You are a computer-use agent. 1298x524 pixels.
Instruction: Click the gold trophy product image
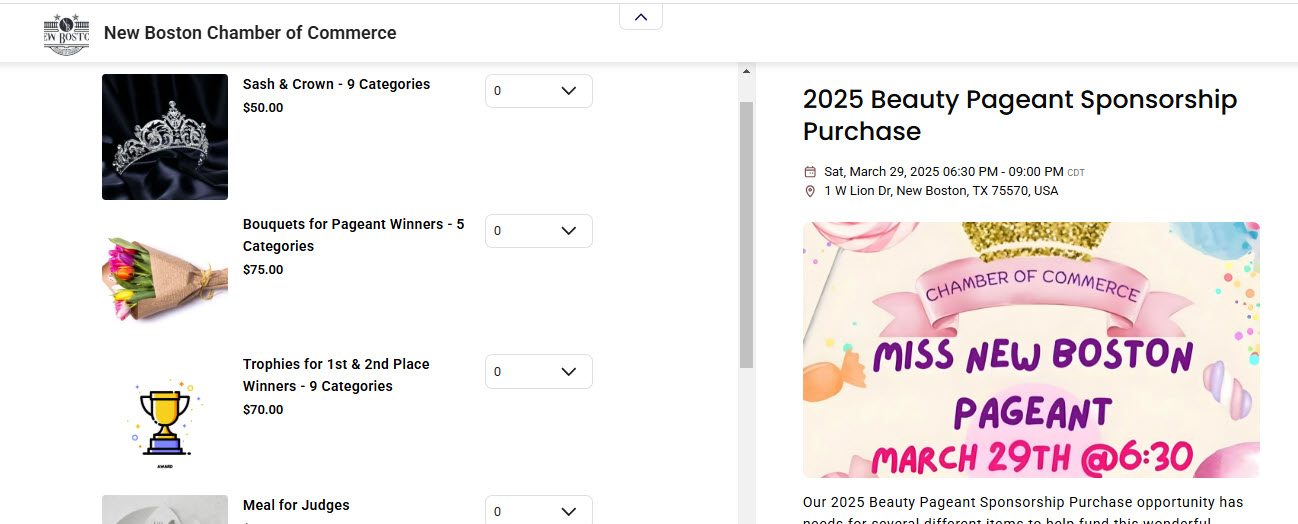pyautogui.click(x=165, y=419)
